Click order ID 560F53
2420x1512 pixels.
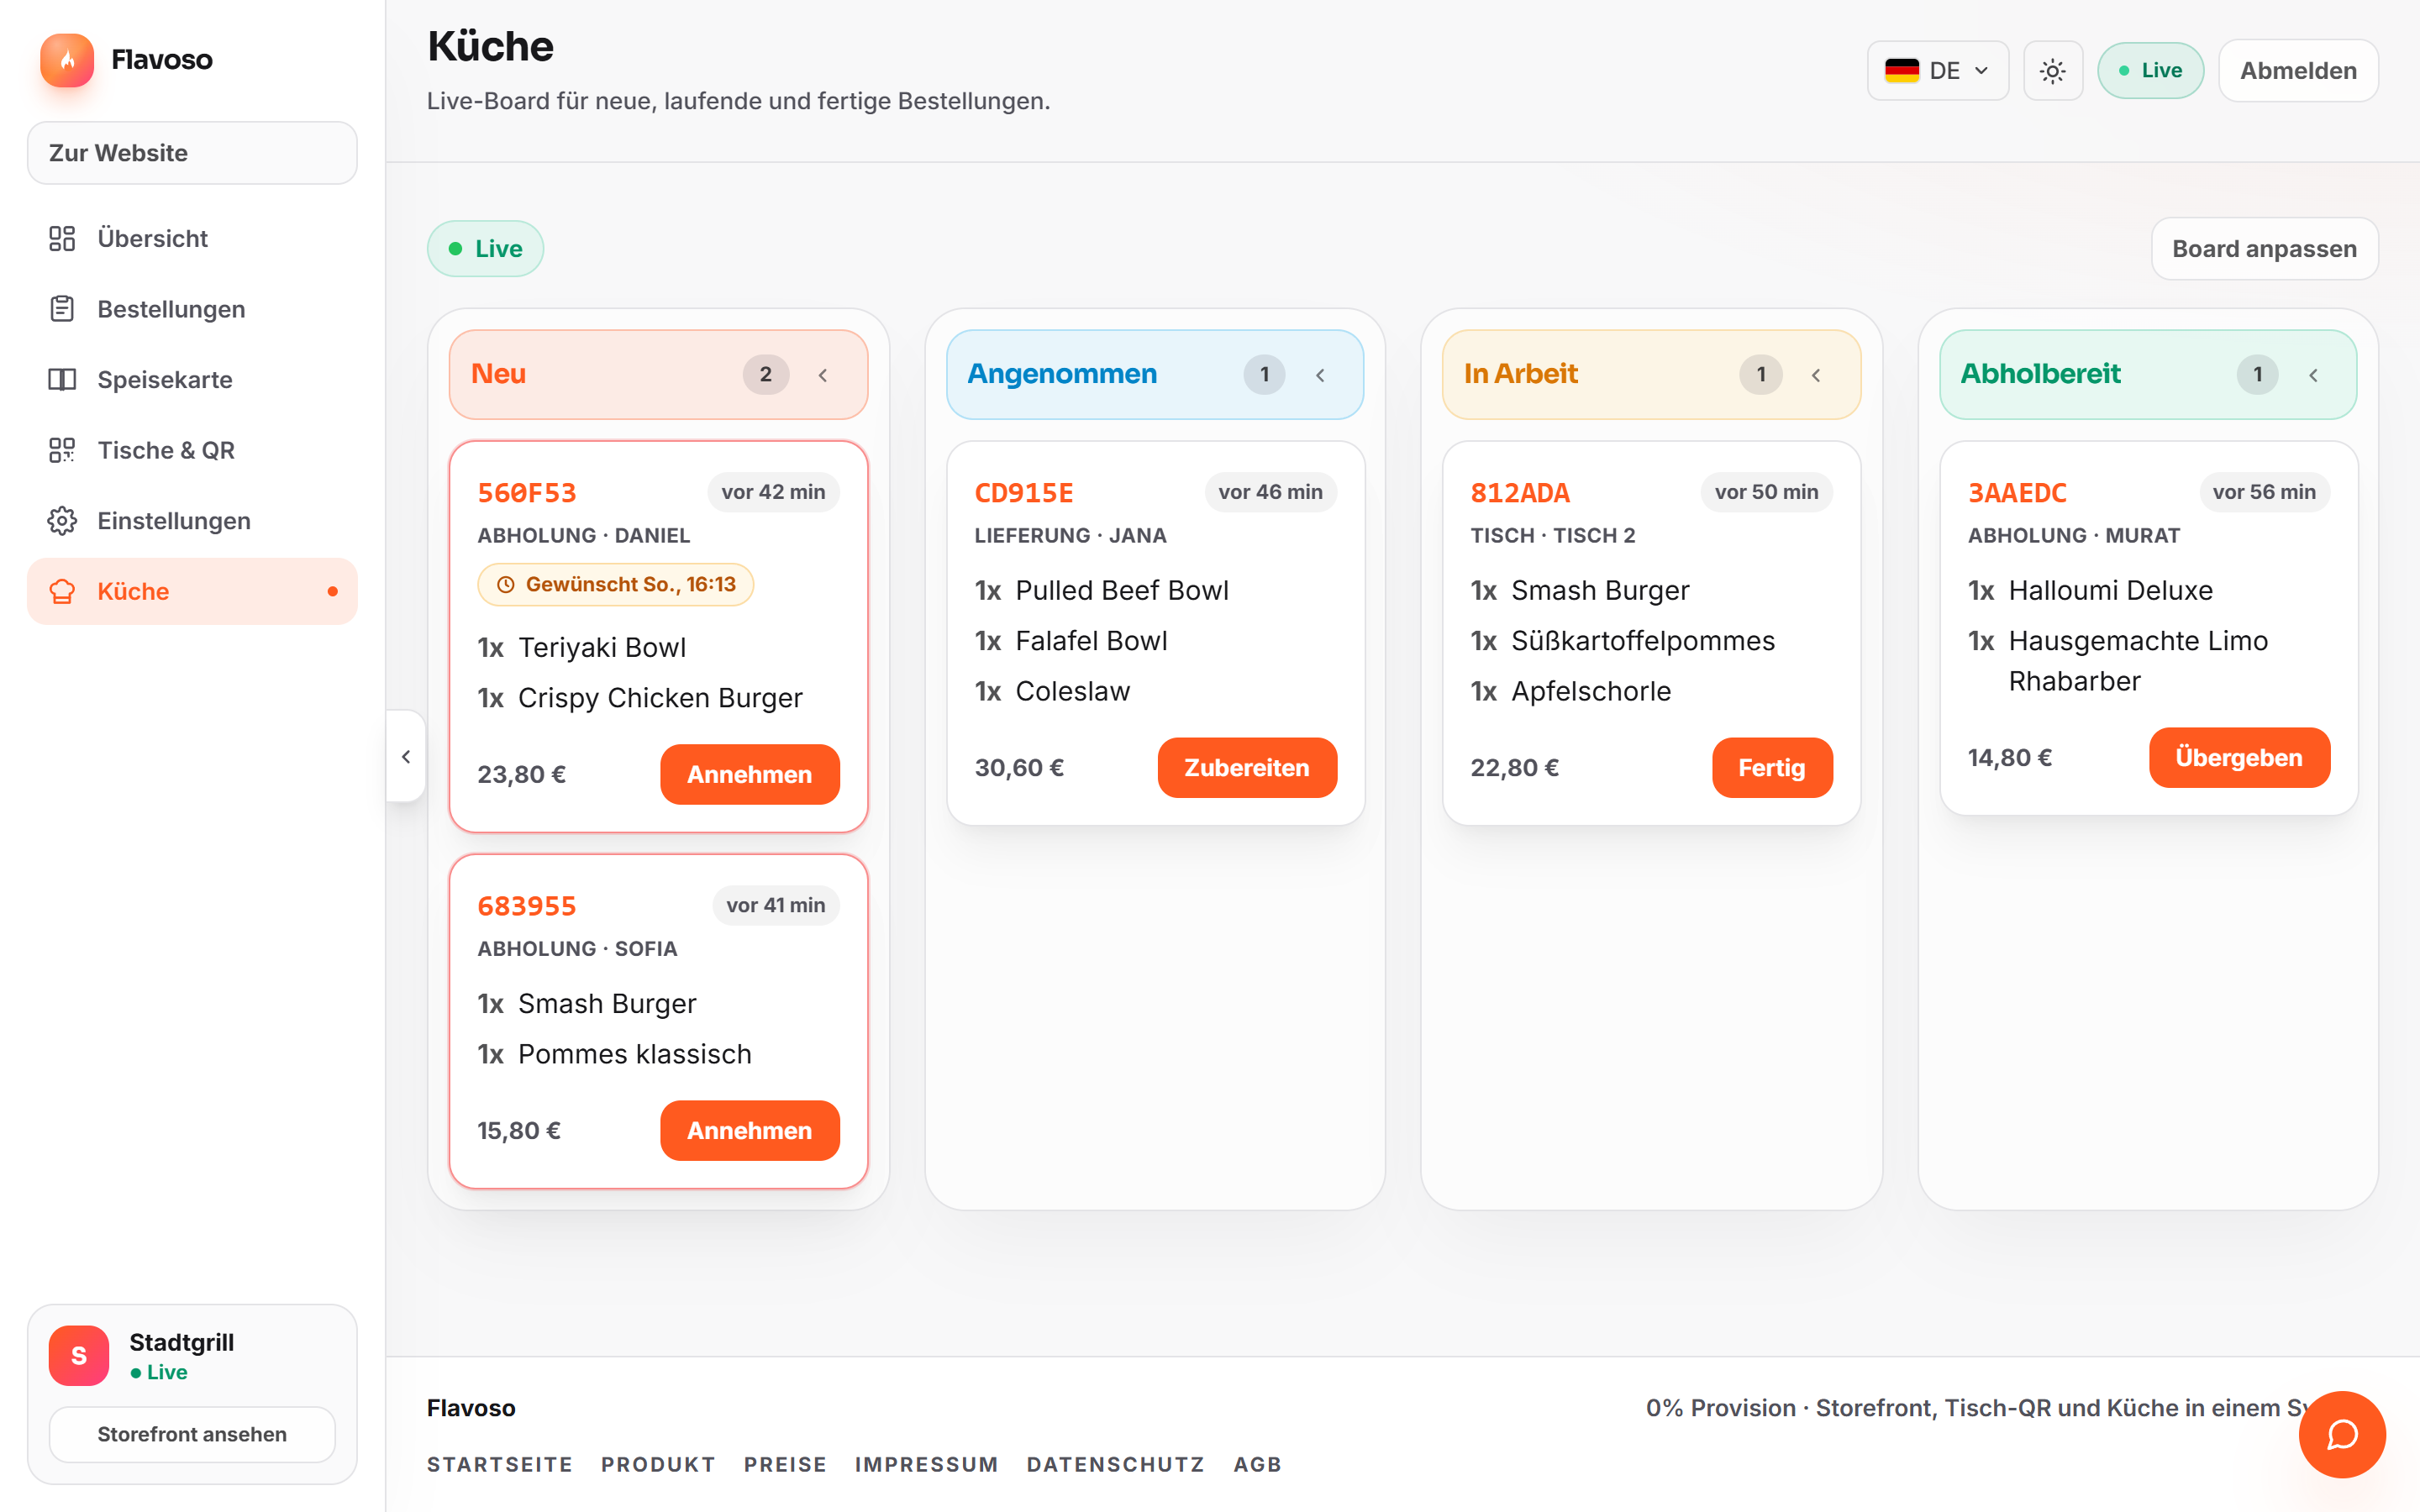click(x=527, y=493)
